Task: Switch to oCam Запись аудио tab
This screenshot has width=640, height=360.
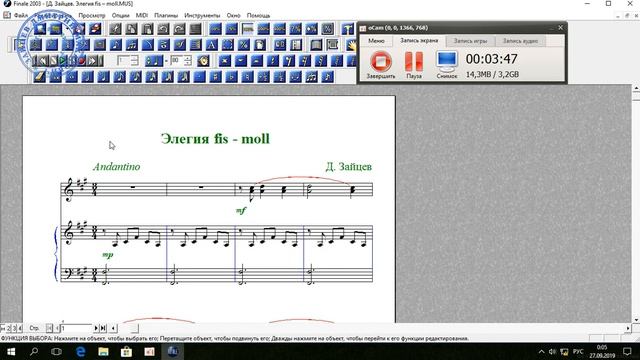Action: coord(520,41)
